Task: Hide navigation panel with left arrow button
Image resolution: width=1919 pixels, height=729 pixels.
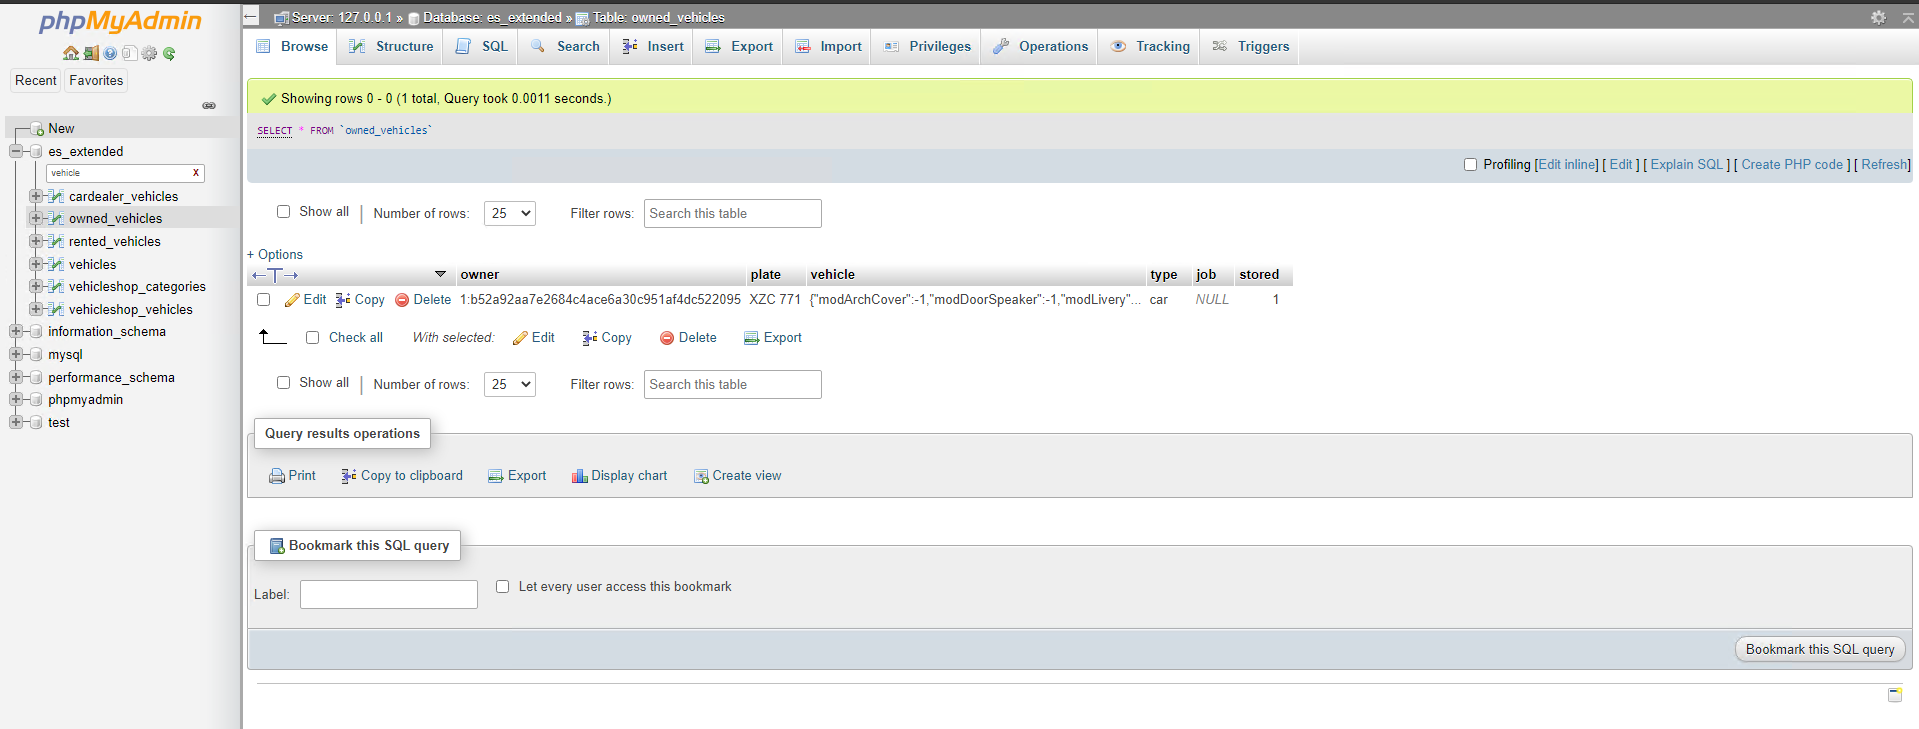Action: tap(251, 17)
